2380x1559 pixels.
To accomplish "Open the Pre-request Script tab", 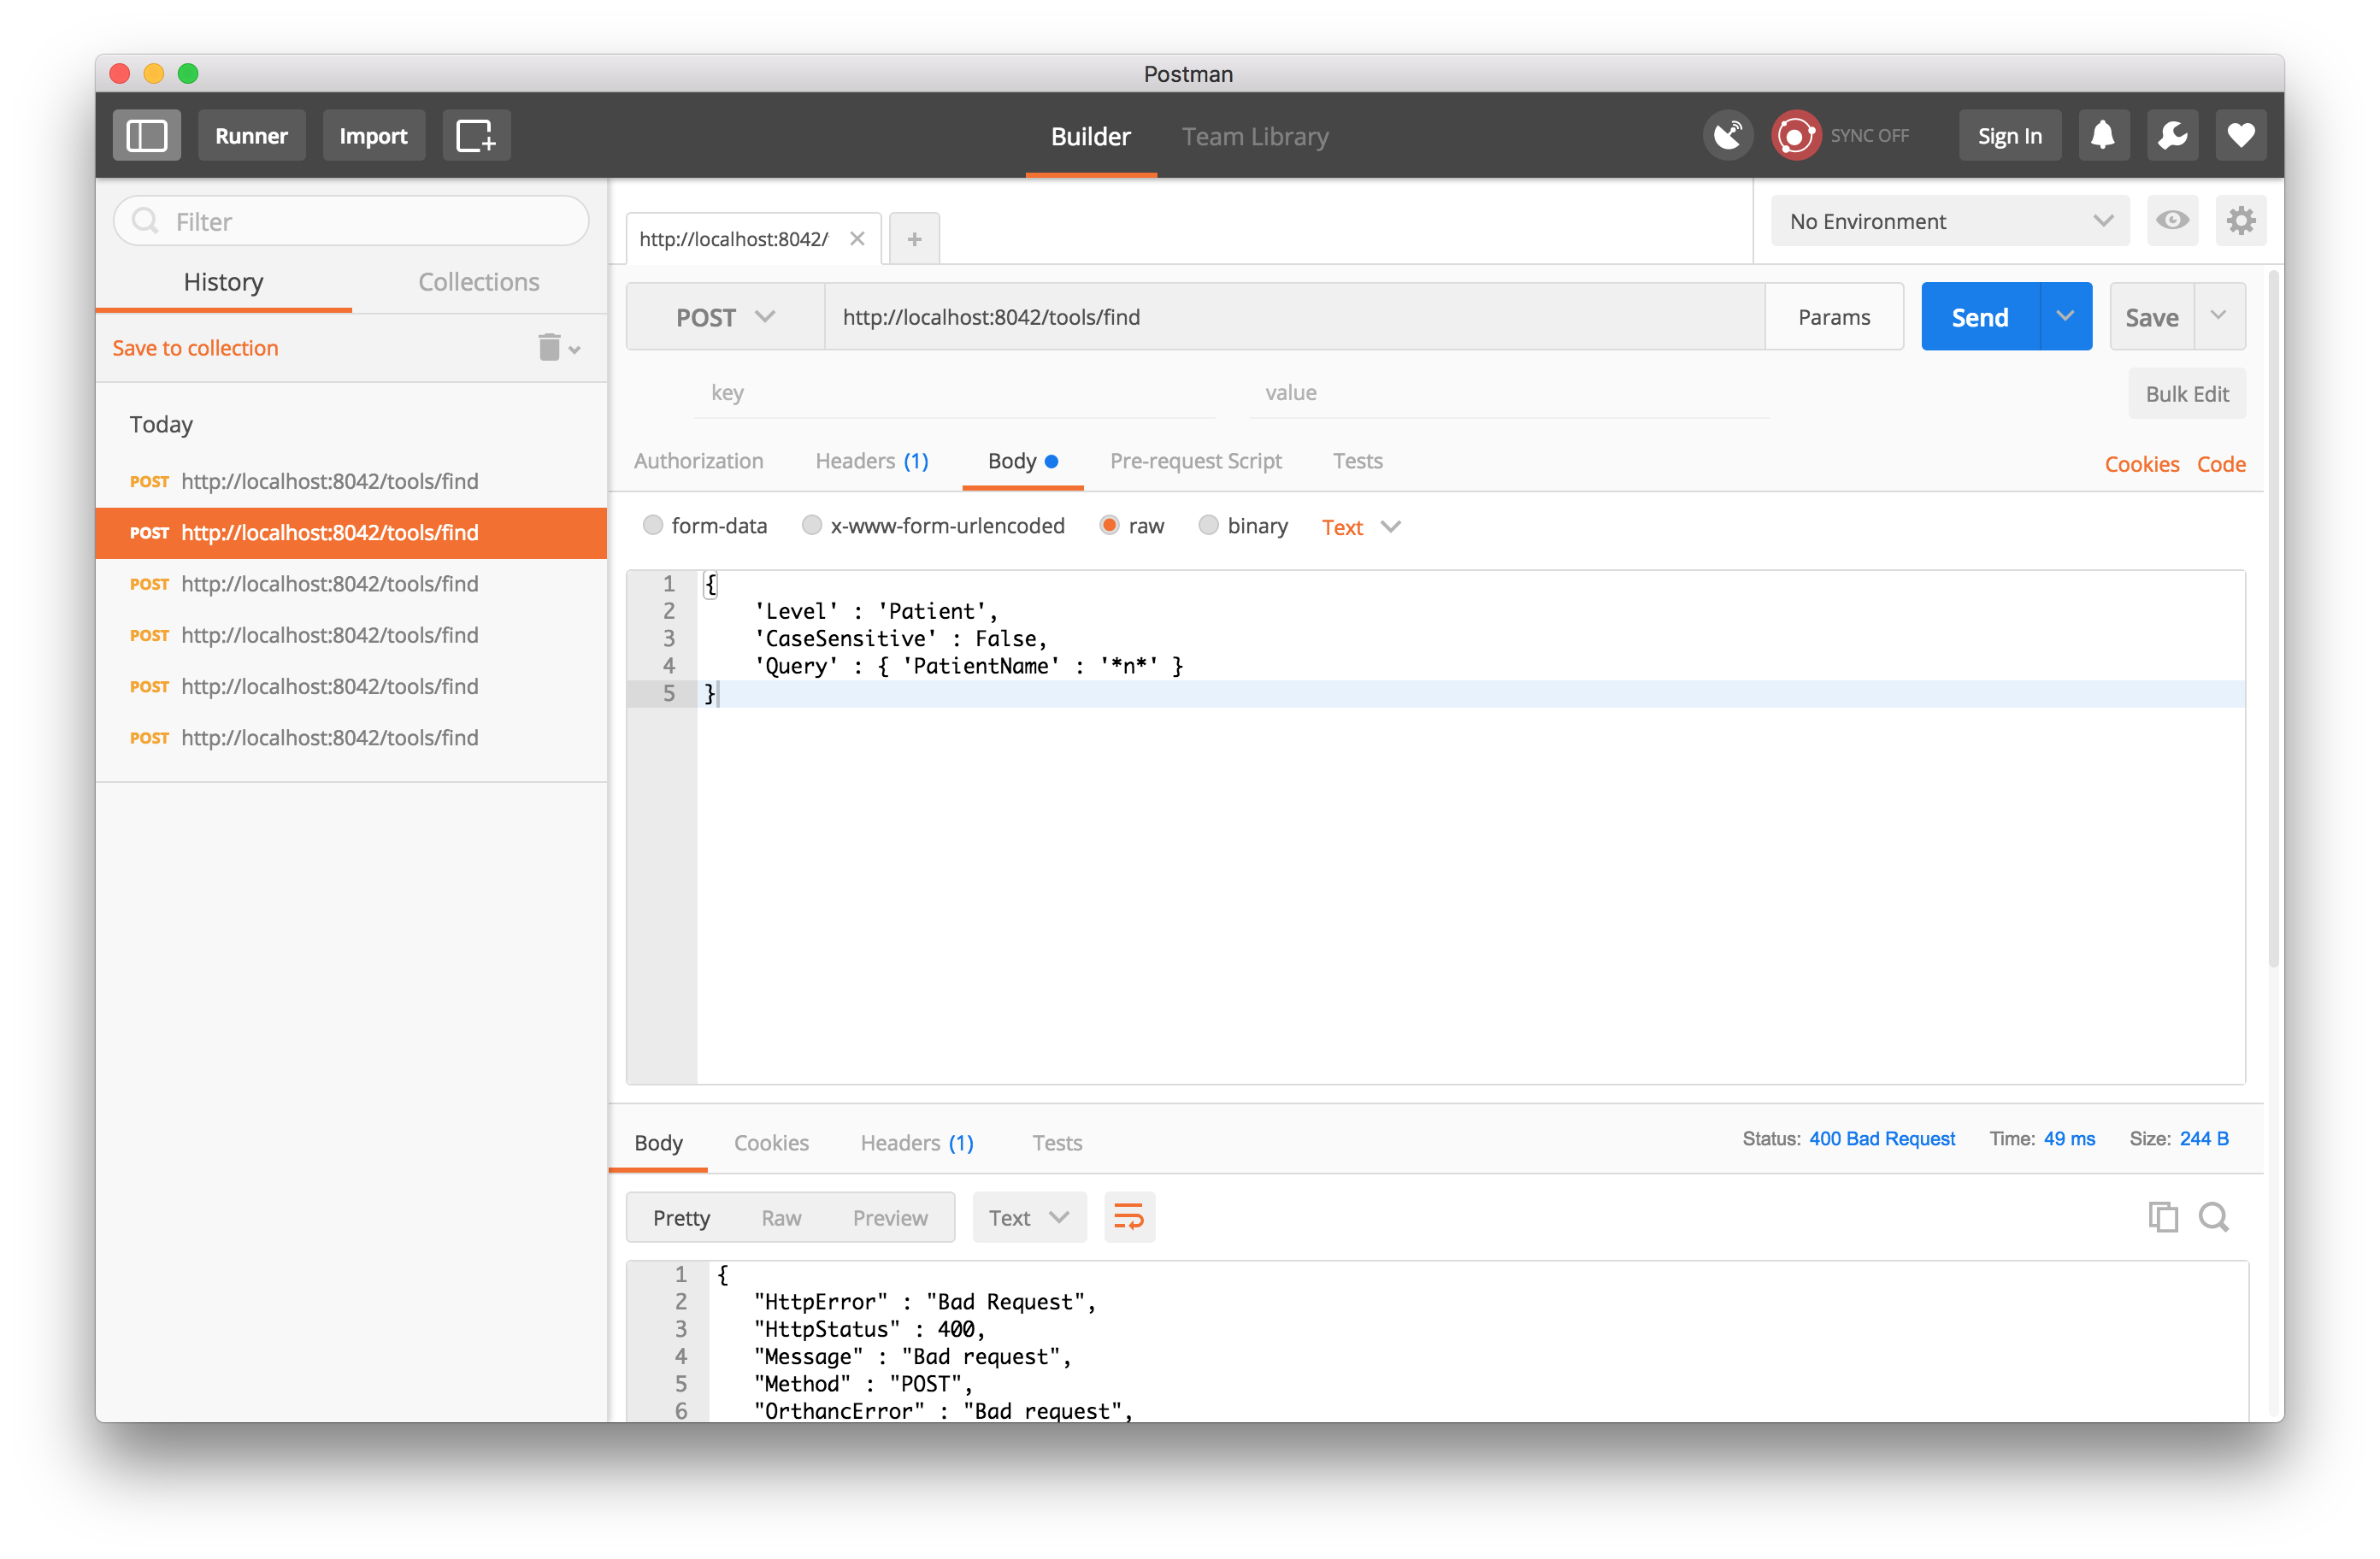I will point(1195,461).
